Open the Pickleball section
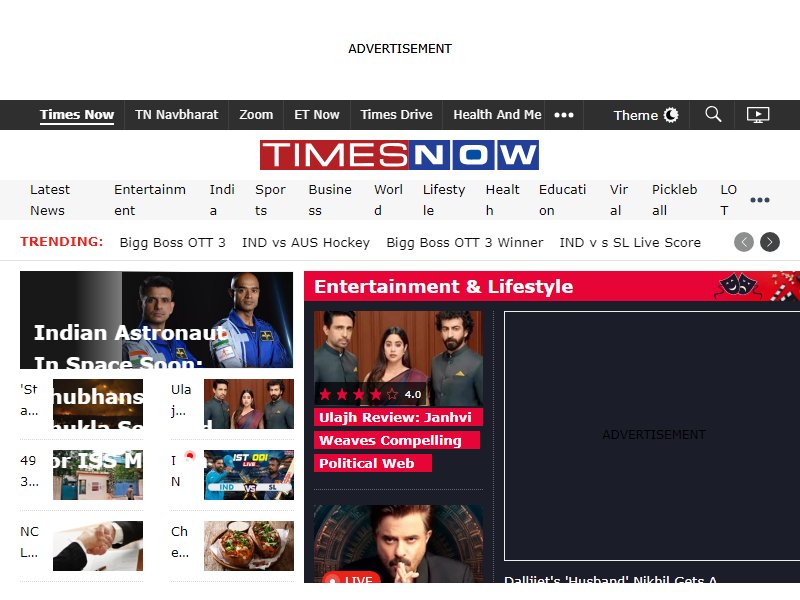 pos(674,200)
